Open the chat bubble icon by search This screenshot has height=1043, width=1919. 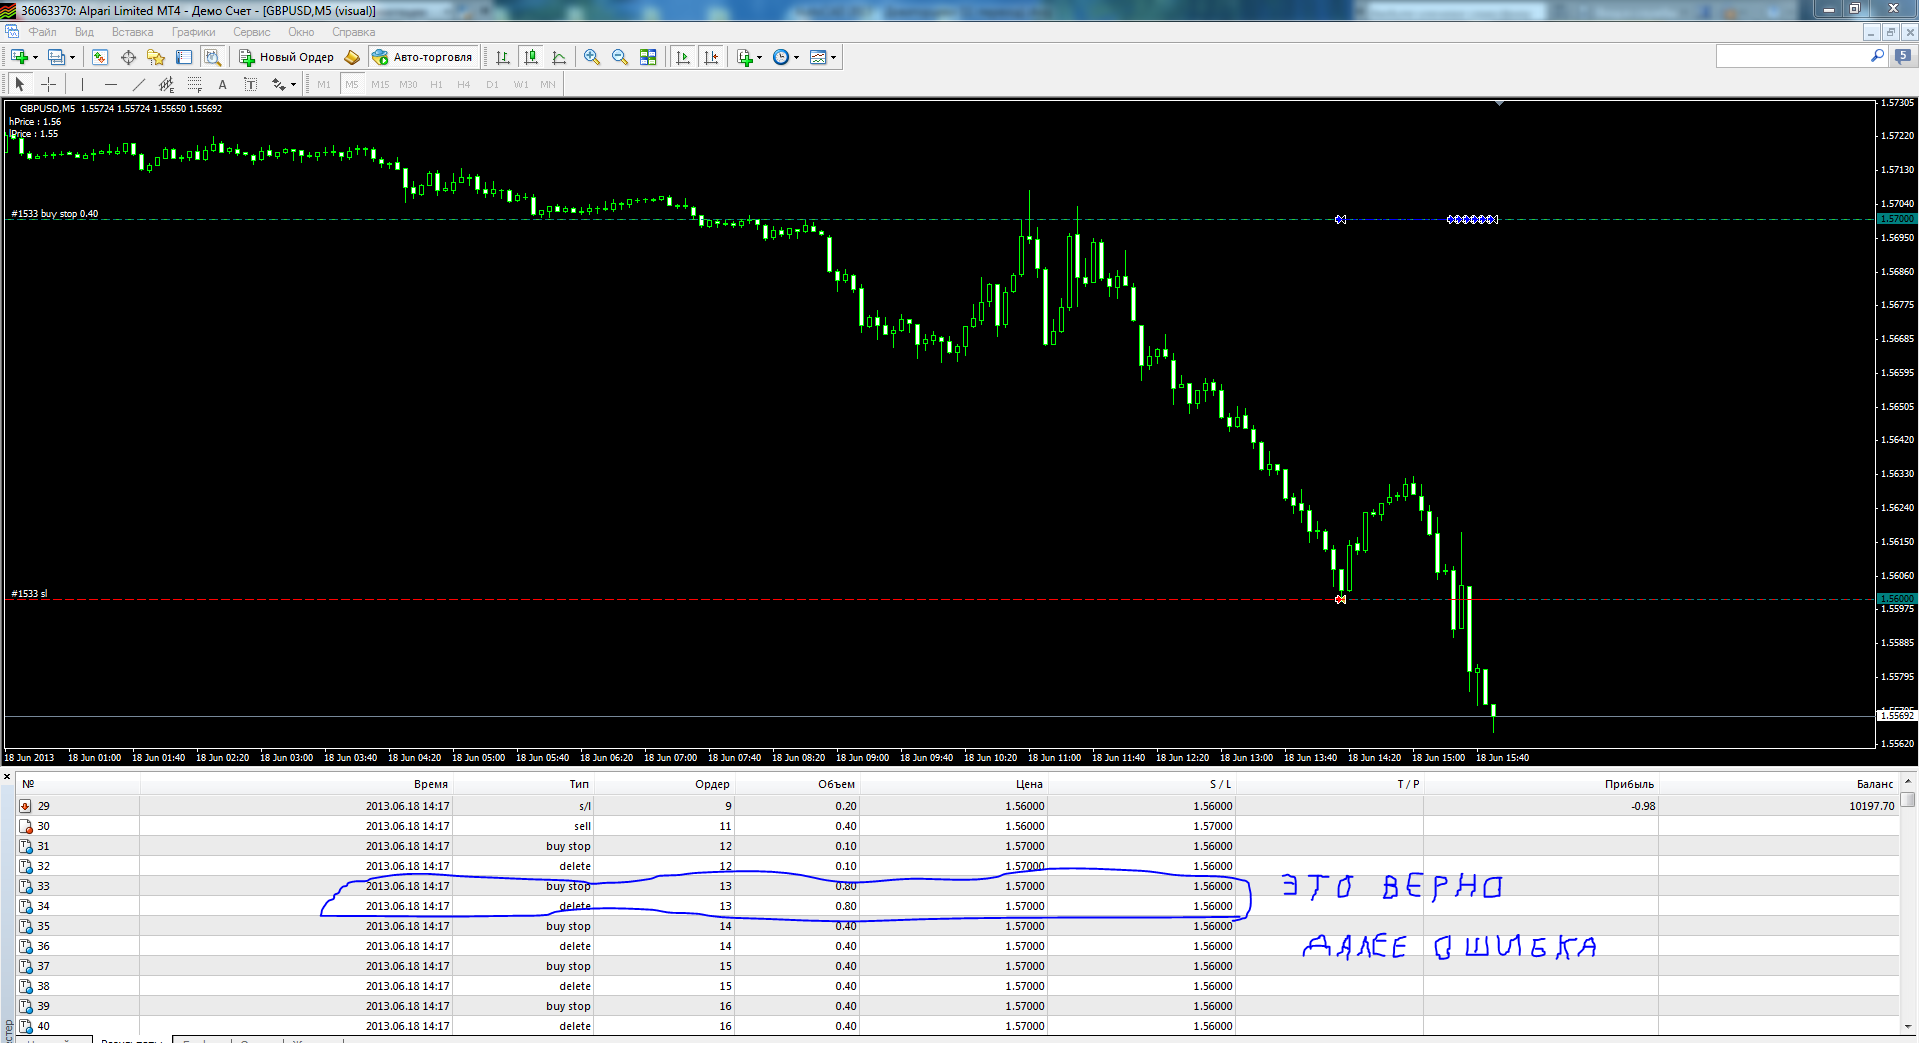coord(1902,57)
